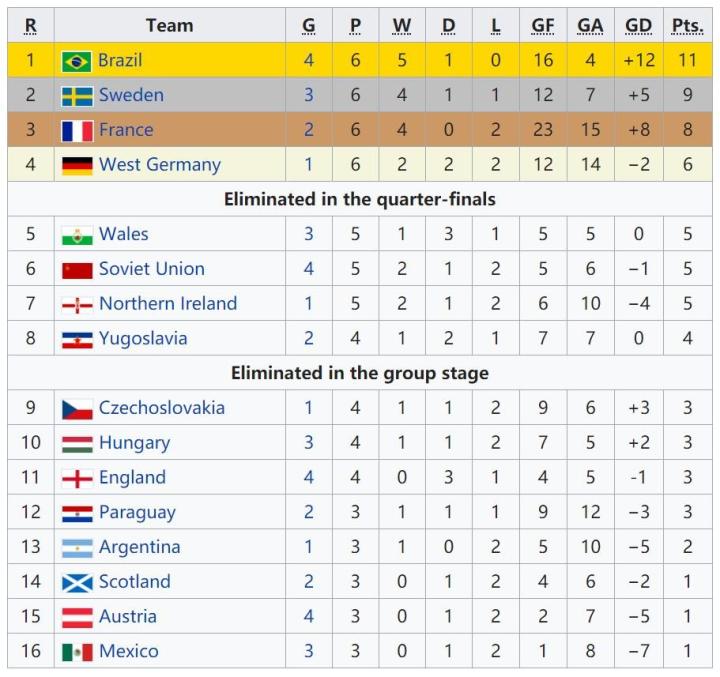Open Austria's group 4 link
This screenshot has width=720, height=677.
(x=308, y=617)
